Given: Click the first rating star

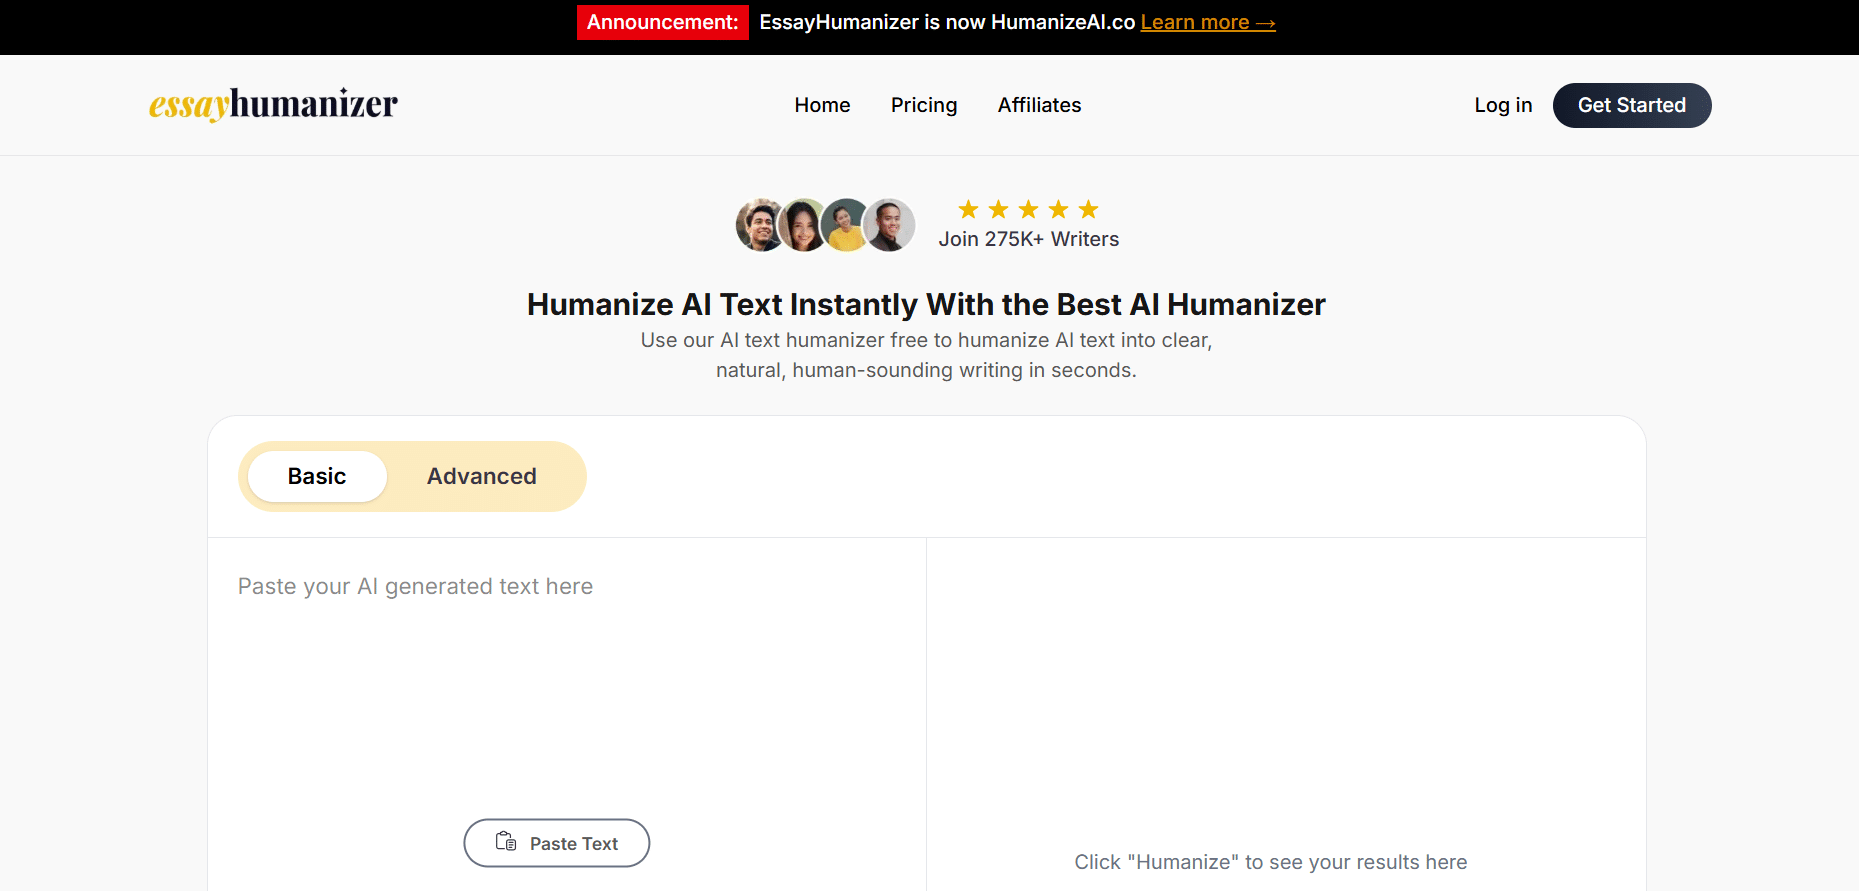Looking at the screenshot, I should [x=968, y=209].
